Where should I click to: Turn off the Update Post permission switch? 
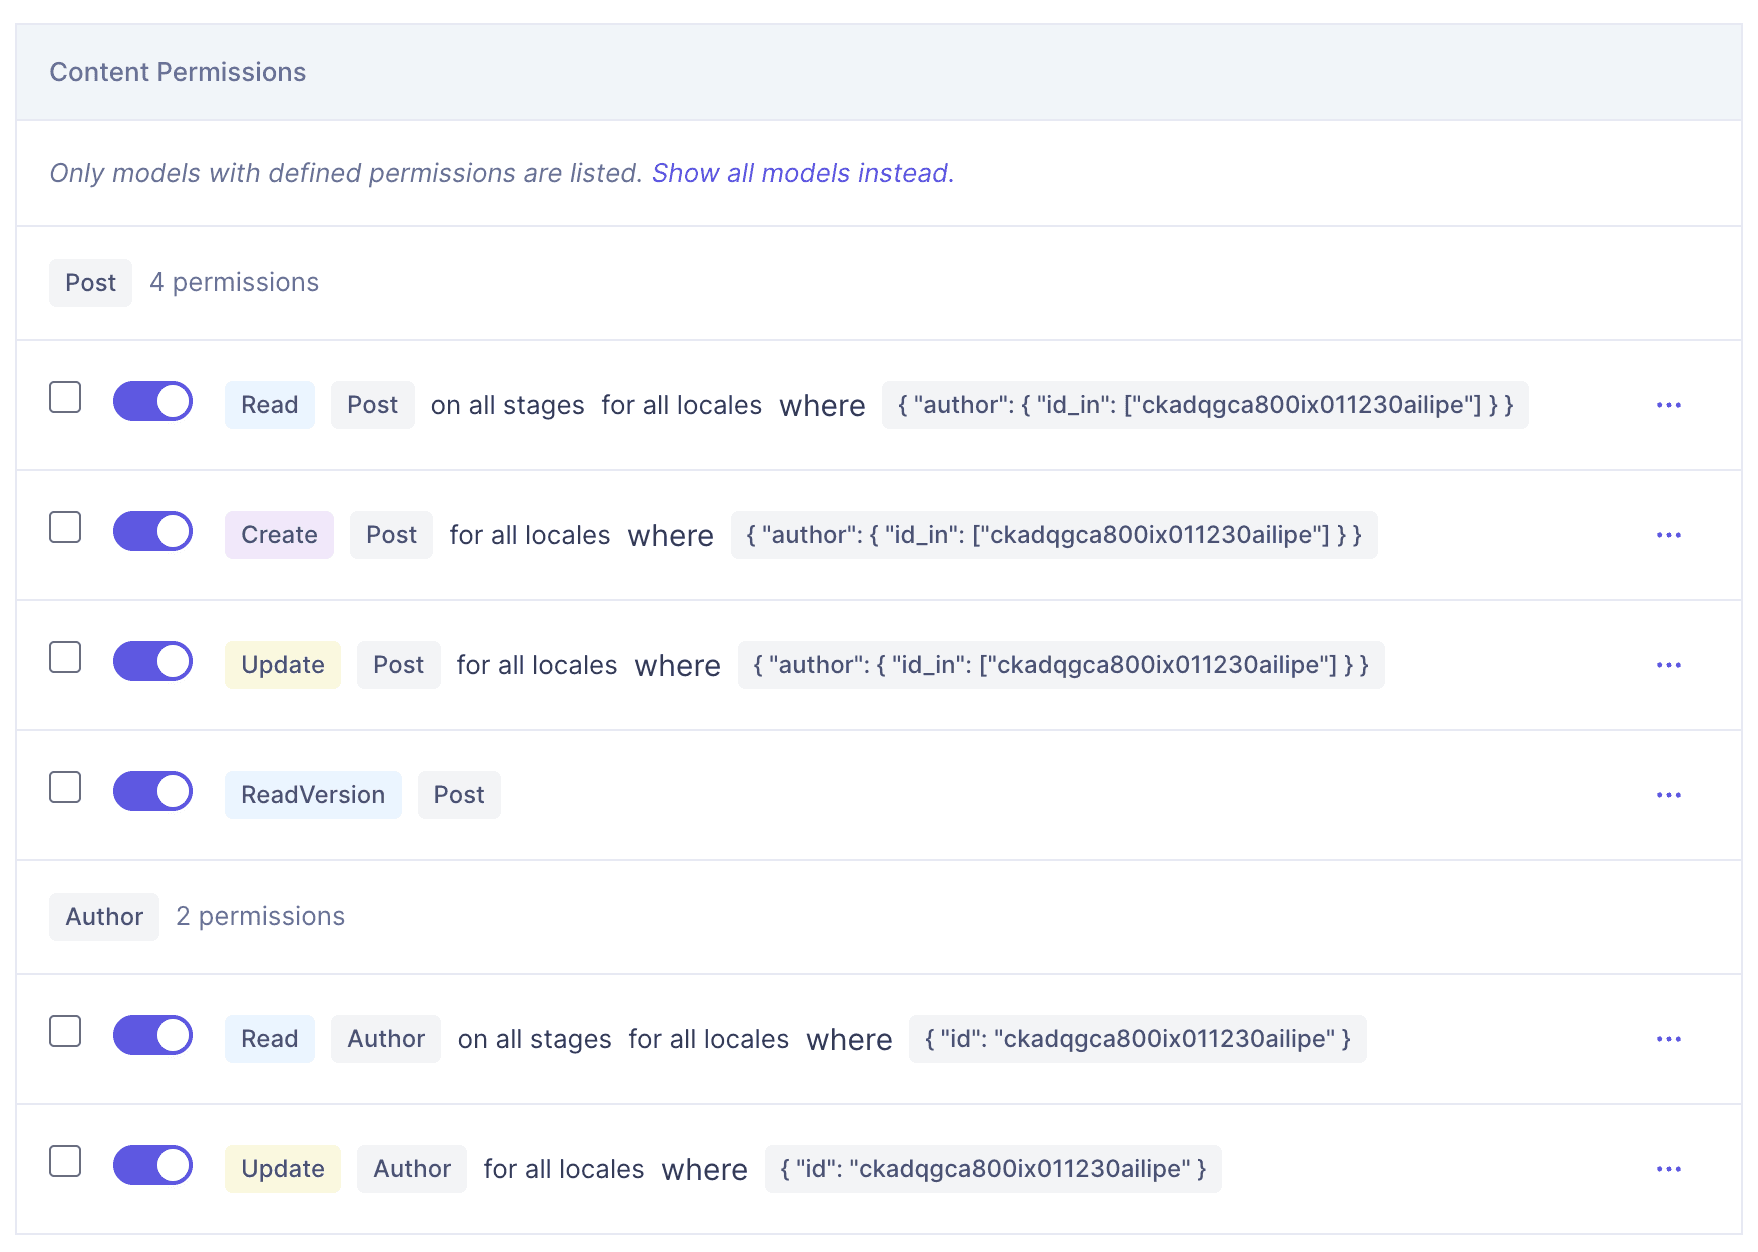[x=153, y=661]
